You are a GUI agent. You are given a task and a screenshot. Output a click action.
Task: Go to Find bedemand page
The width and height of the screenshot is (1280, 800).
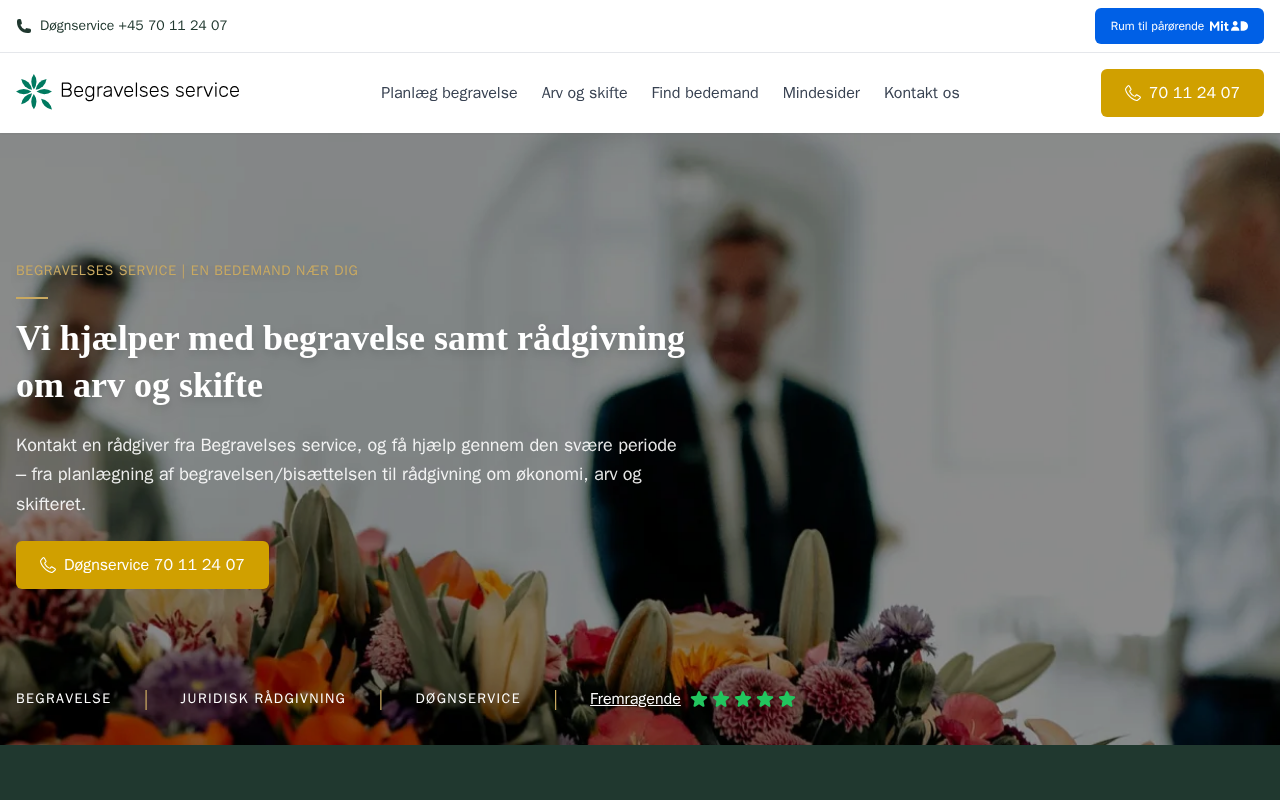pyautogui.click(x=705, y=93)
